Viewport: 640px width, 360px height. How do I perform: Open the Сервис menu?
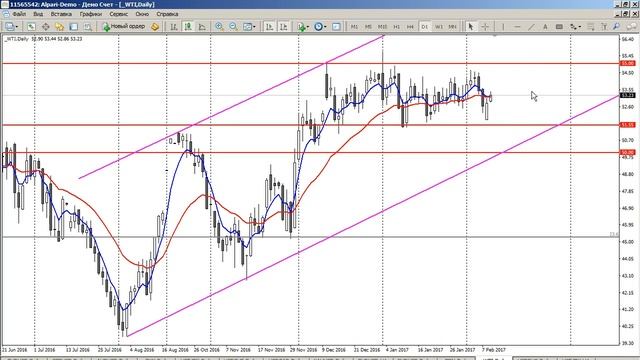pyautogui.click(x=119, y=14)
